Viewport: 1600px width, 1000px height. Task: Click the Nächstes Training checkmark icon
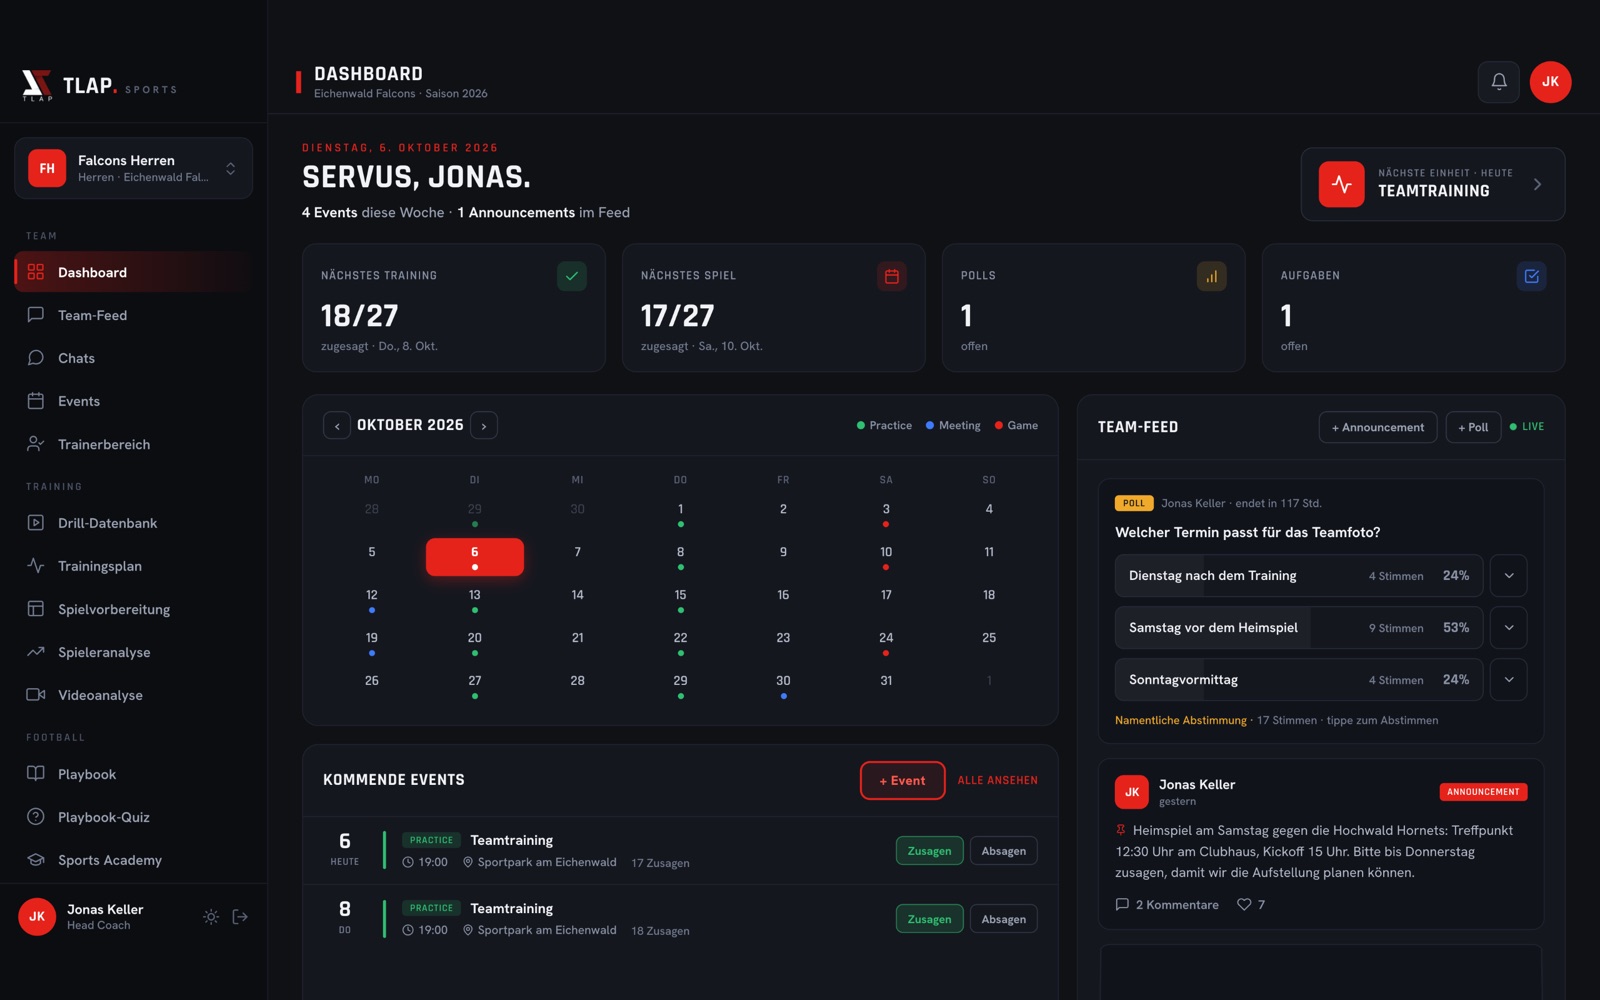[x=572, y=276]
